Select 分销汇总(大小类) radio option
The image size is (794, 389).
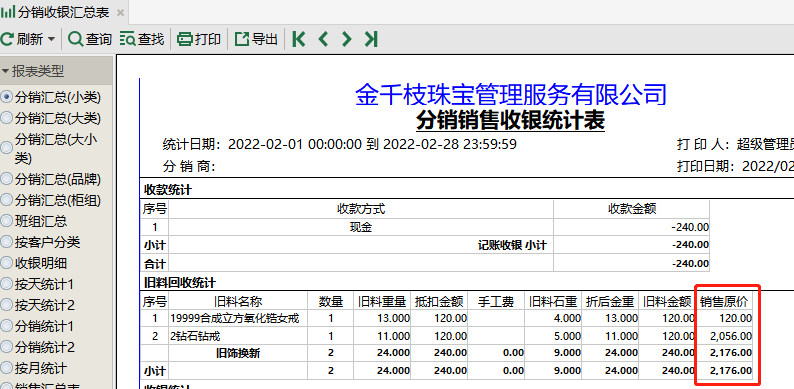(x=7, y=148)
